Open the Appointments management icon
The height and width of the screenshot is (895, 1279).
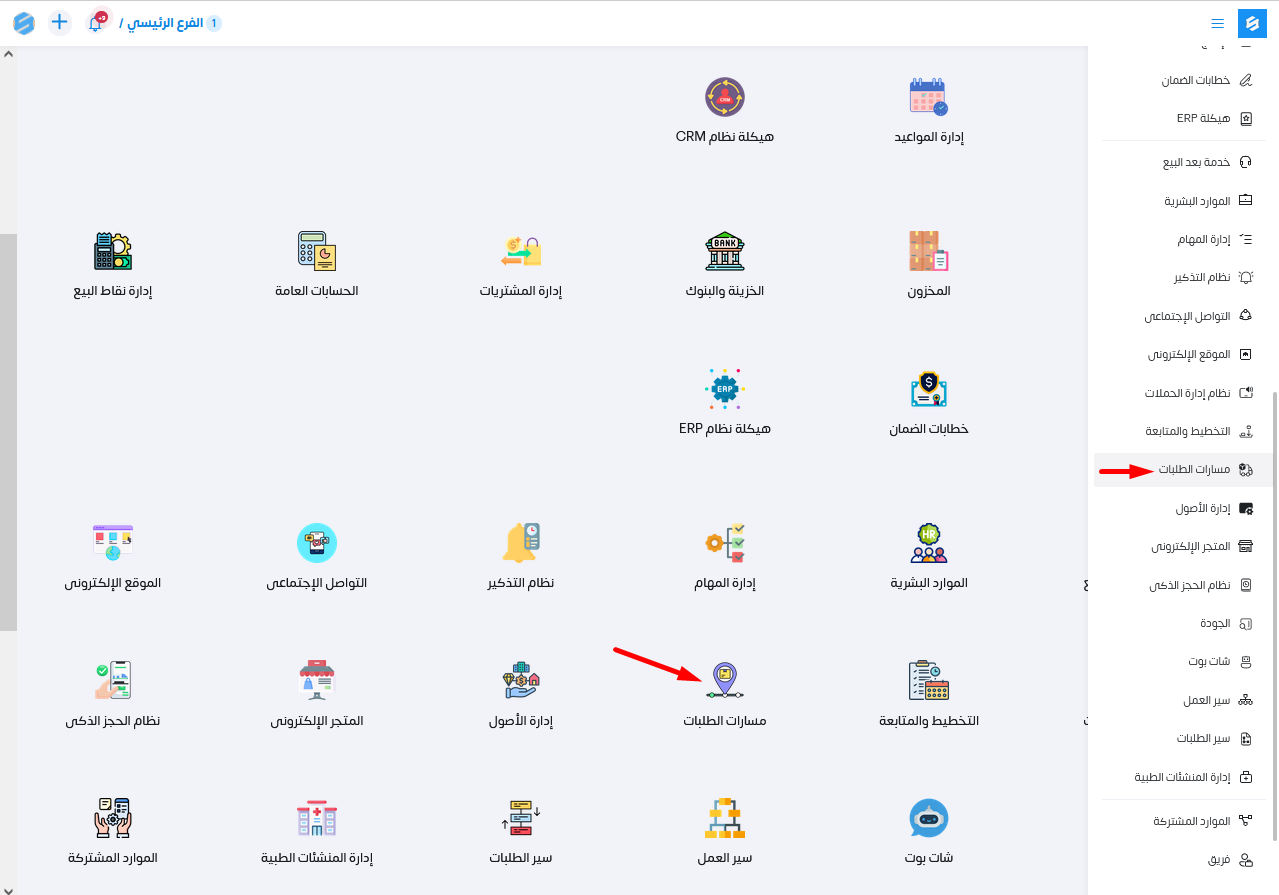click(928, 98)
